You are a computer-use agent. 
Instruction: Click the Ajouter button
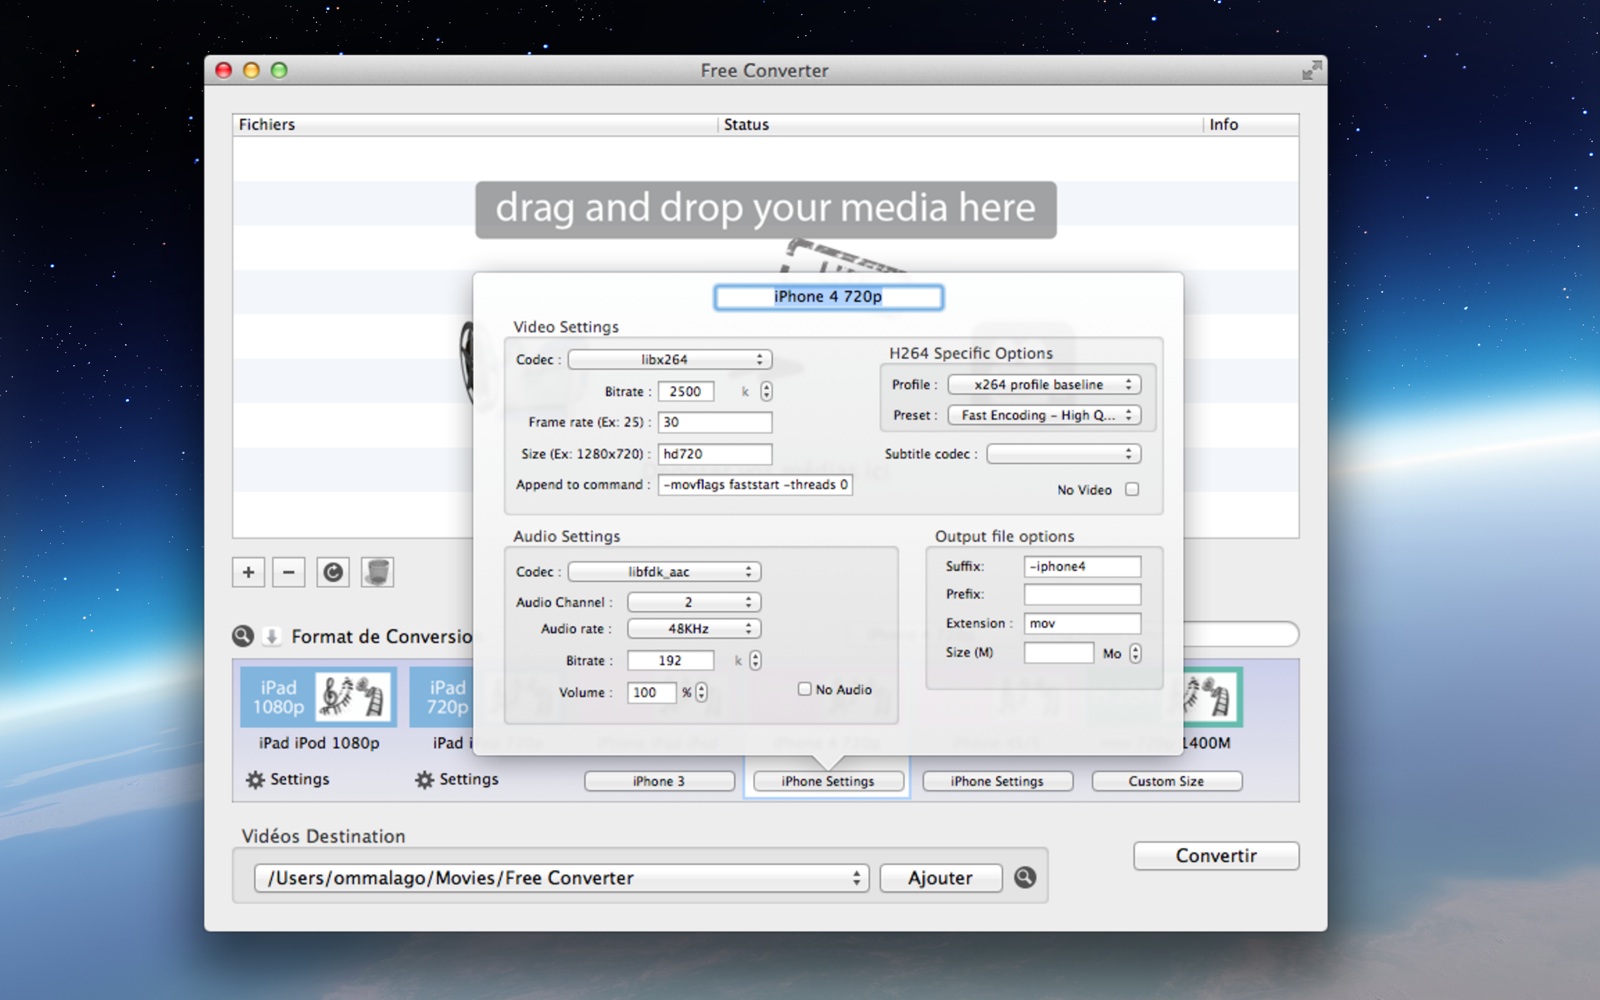tap(940, 878)
